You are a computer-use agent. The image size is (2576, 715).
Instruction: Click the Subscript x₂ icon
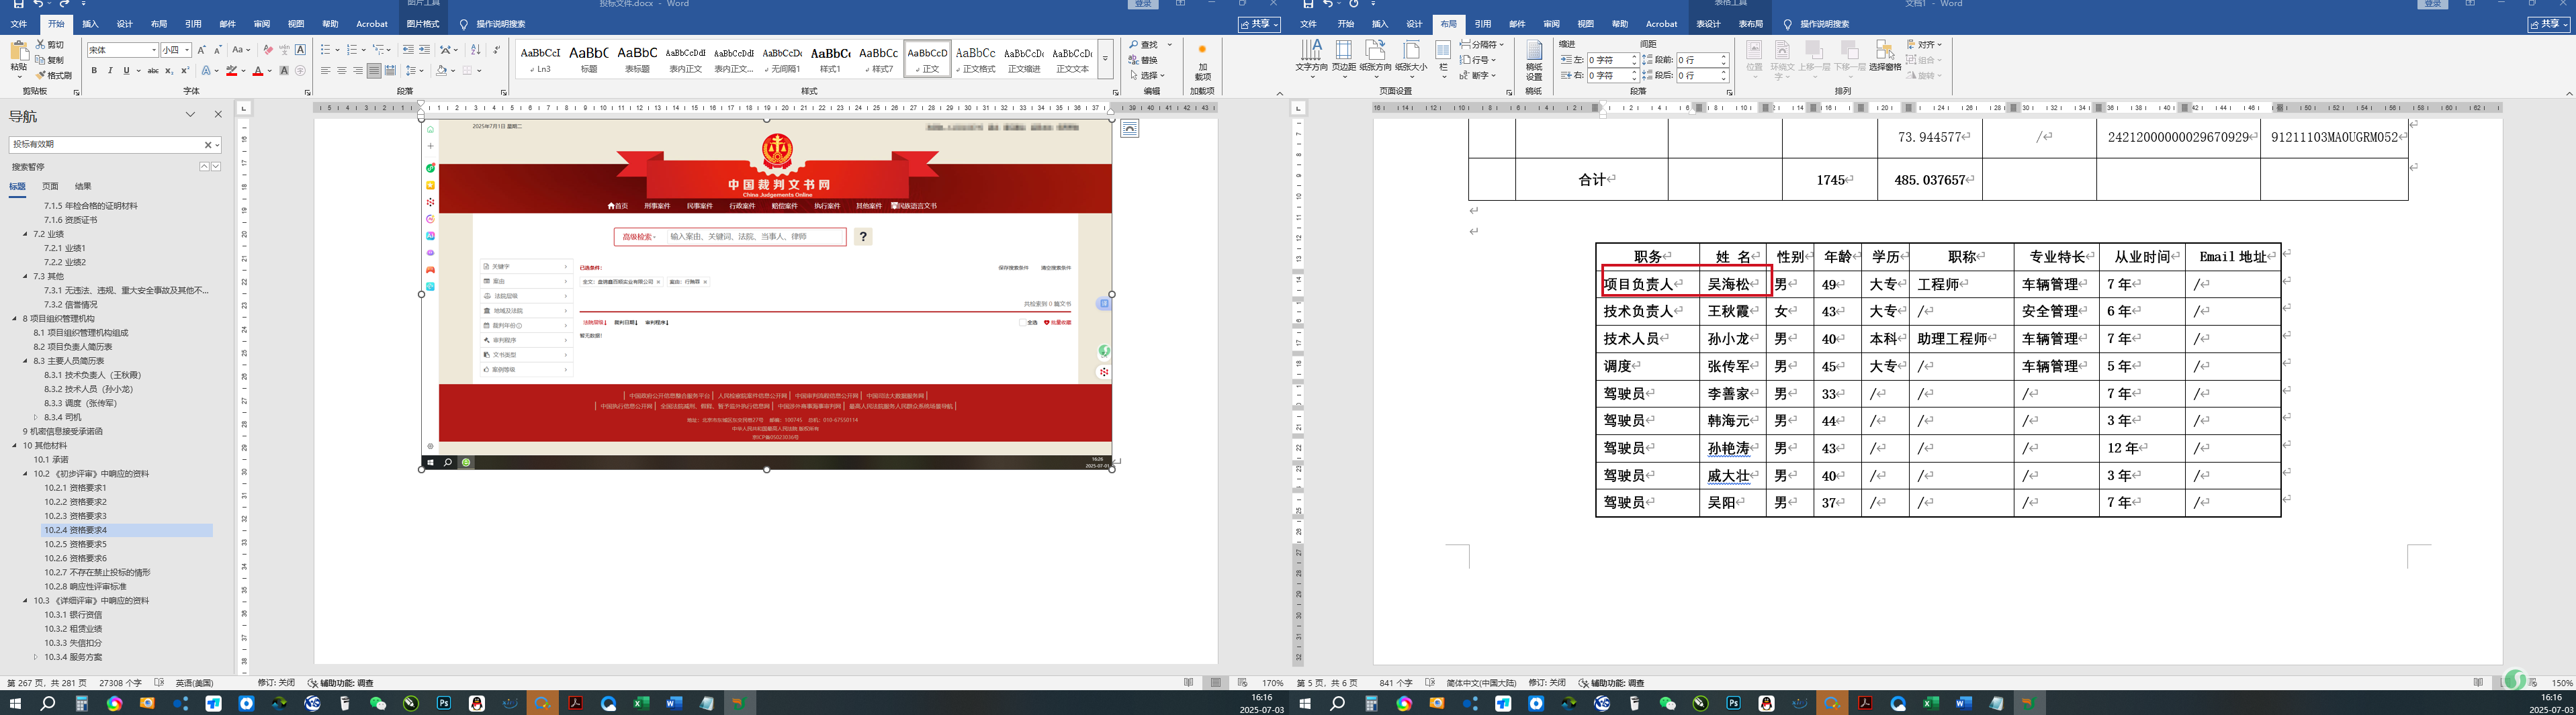point(169,71)
